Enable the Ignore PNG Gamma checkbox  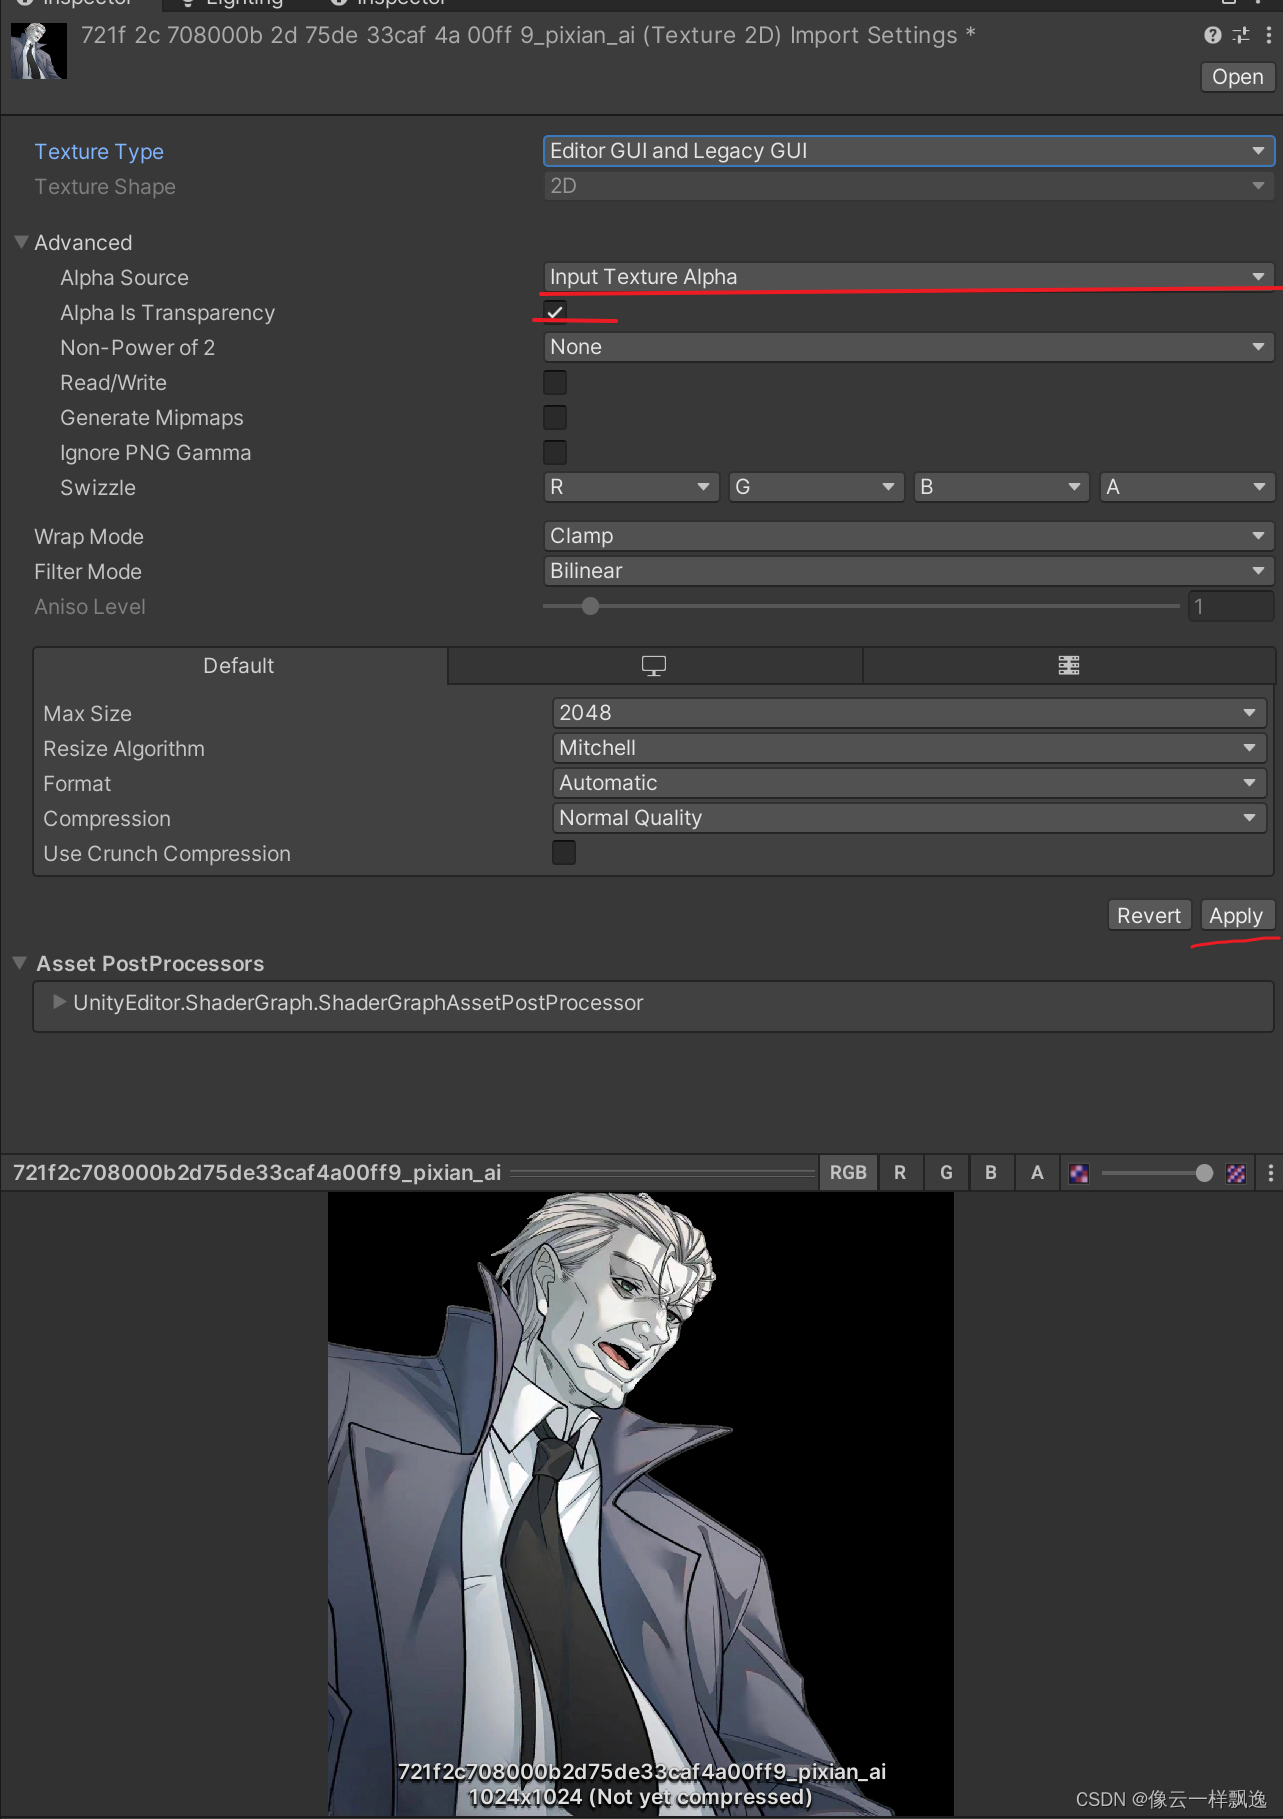[555, 452]
